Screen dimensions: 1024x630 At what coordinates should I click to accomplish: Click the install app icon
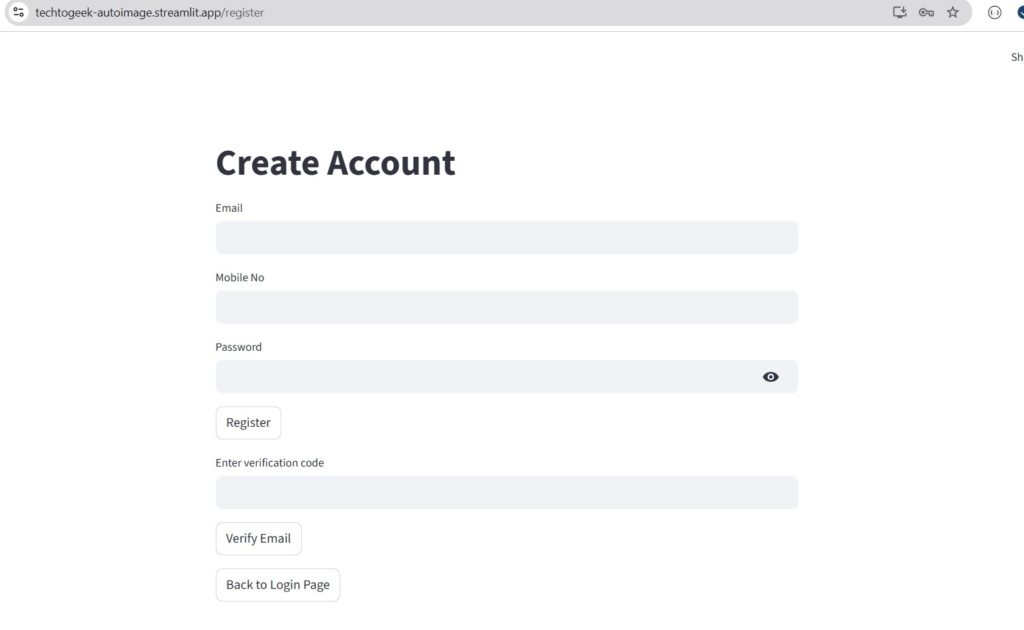pyautogui.click(x=899, y=12)
